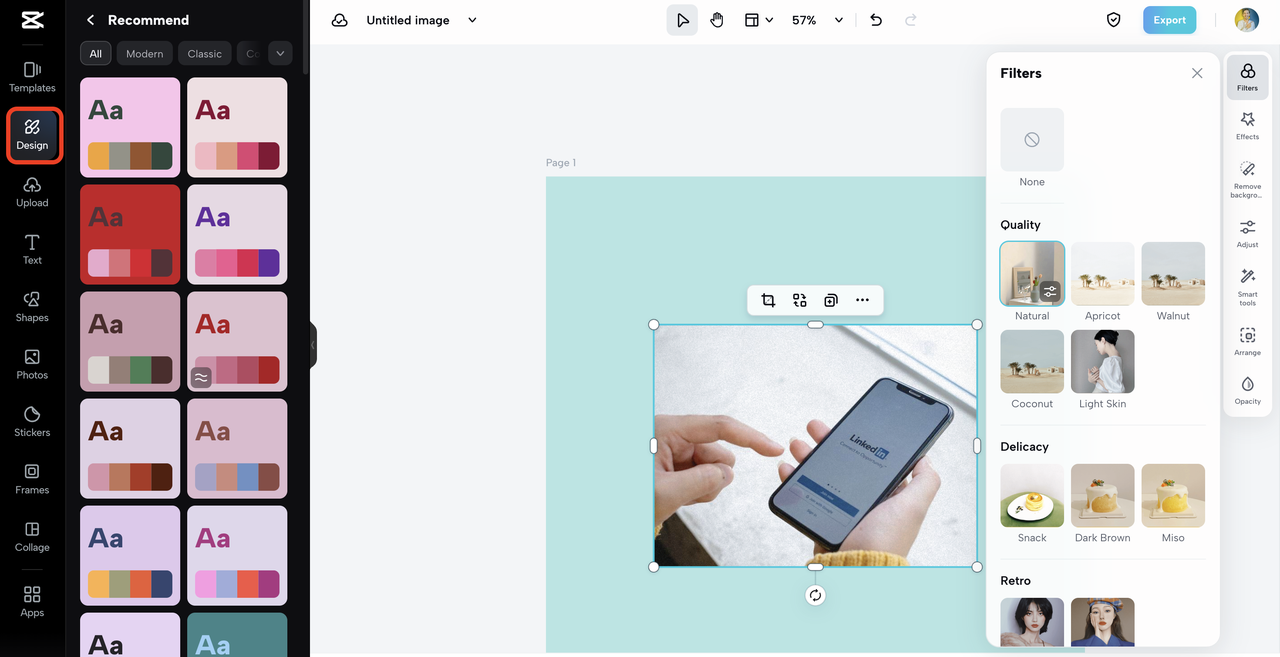Viewport: 1280px width, 657px height.
Task: Click the replace image icon in floating toolbar
Action: click(x=799, y=300)
